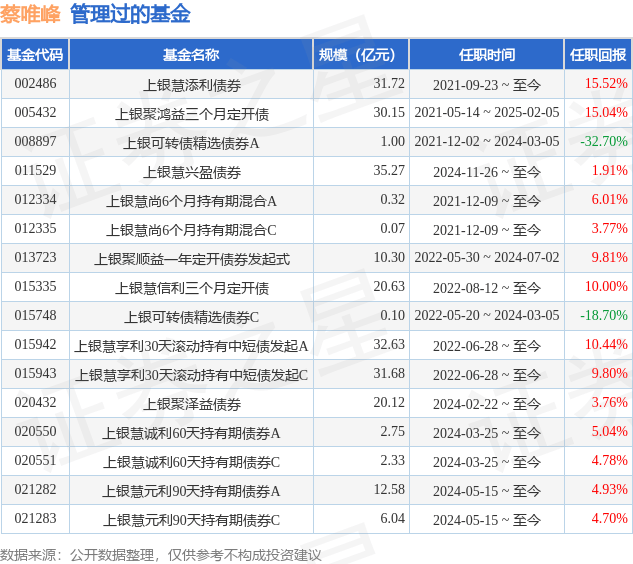This screenshot has width=633, height=564.
Task: Select fund code 013723
Action: click(x=35, y=258)
